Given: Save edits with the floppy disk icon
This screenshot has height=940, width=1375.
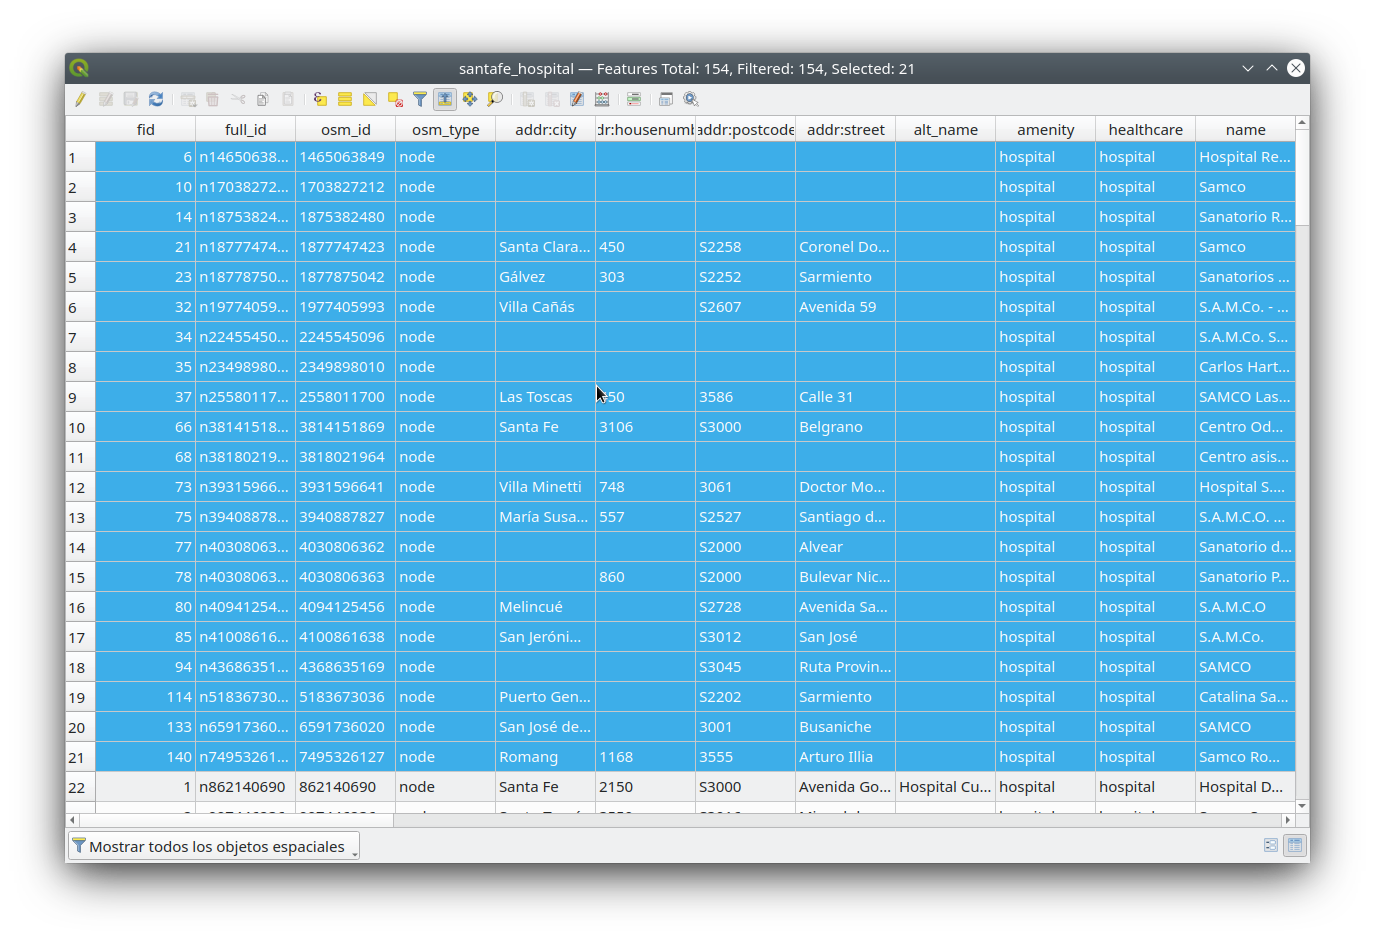Looking at the screenshot, I should click(x=131, y=99).
